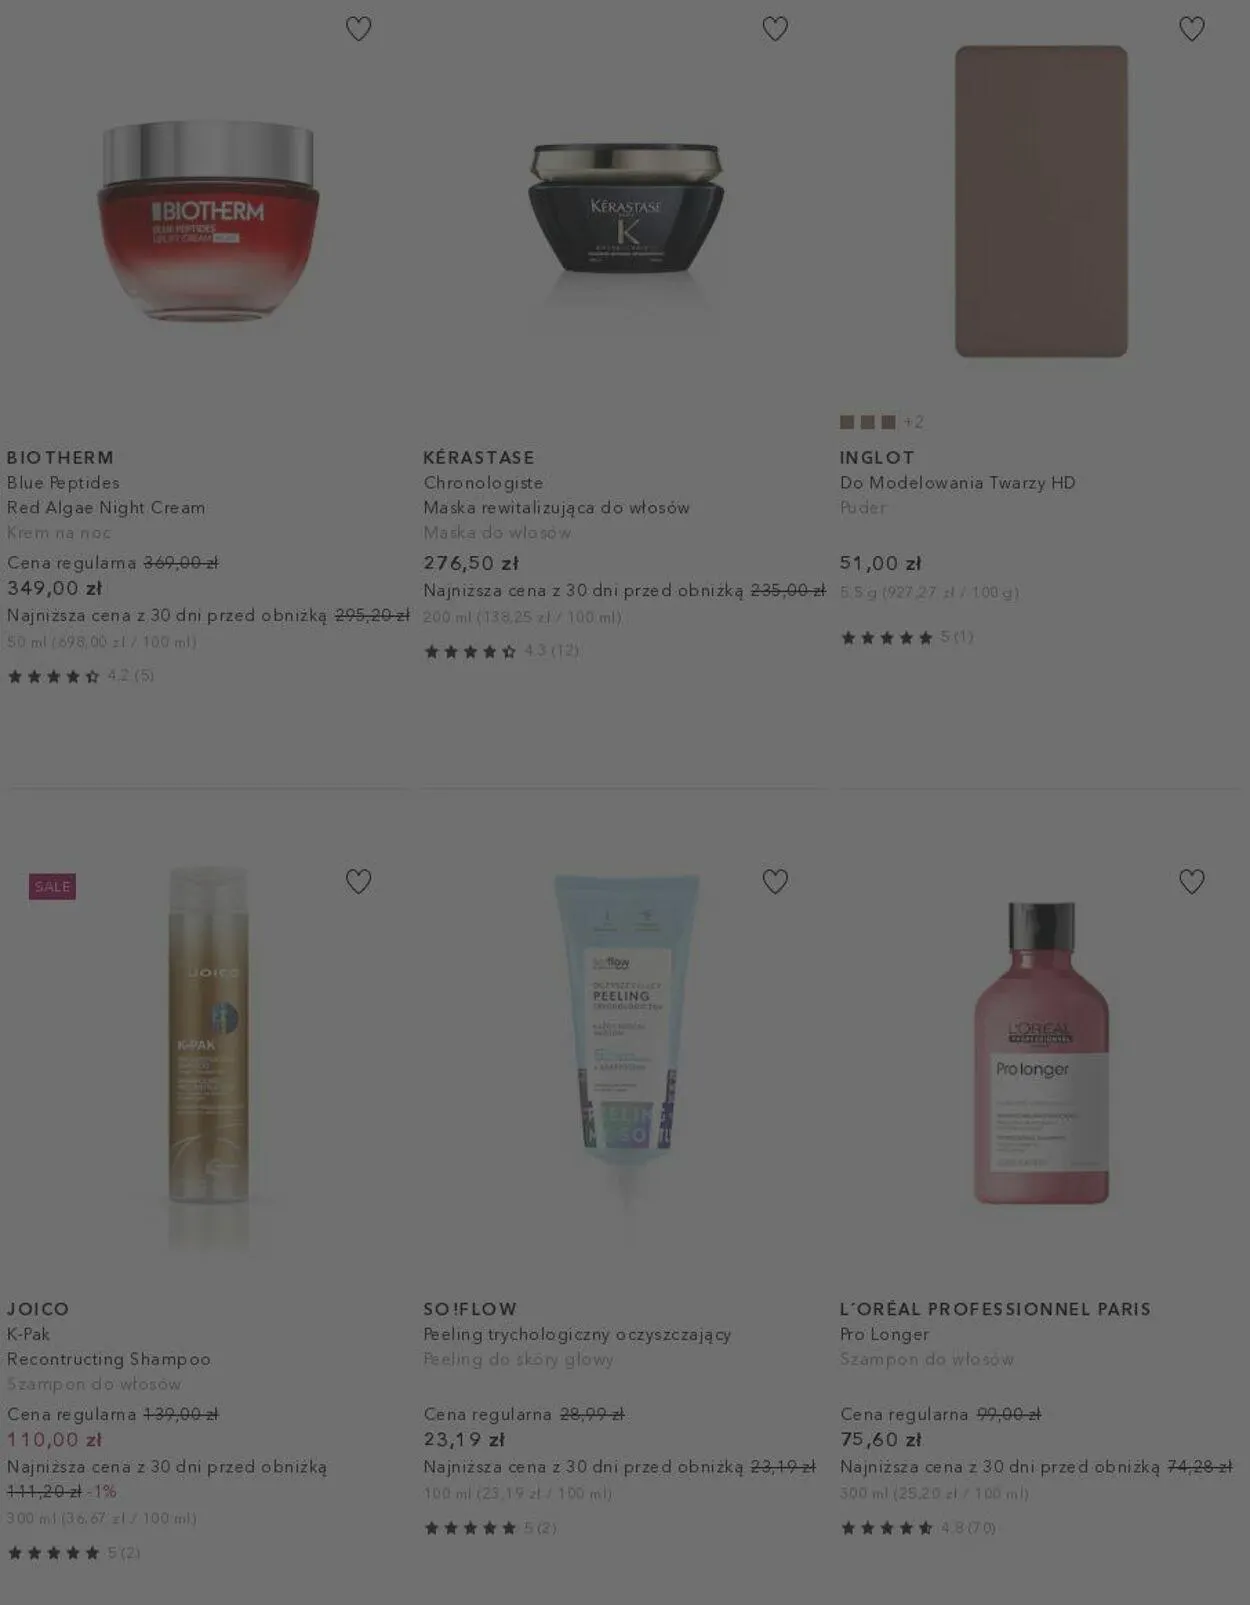Open Peeling trychologiczny oczyszczający link
This screenshot has width=1250, height=1605.
(577, 1334)
